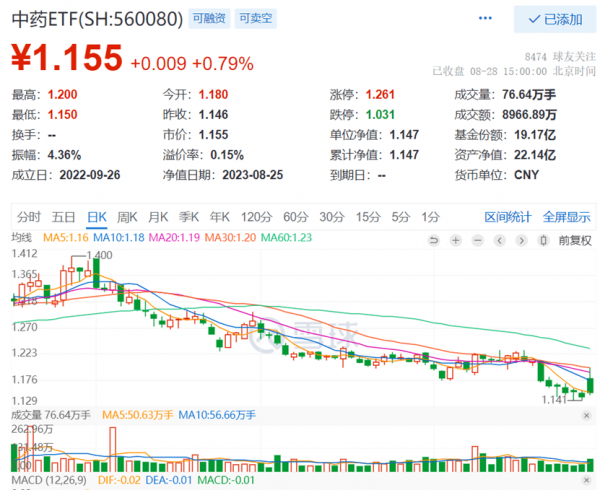Click the 最低 value 1.150

tap(62, 114)
